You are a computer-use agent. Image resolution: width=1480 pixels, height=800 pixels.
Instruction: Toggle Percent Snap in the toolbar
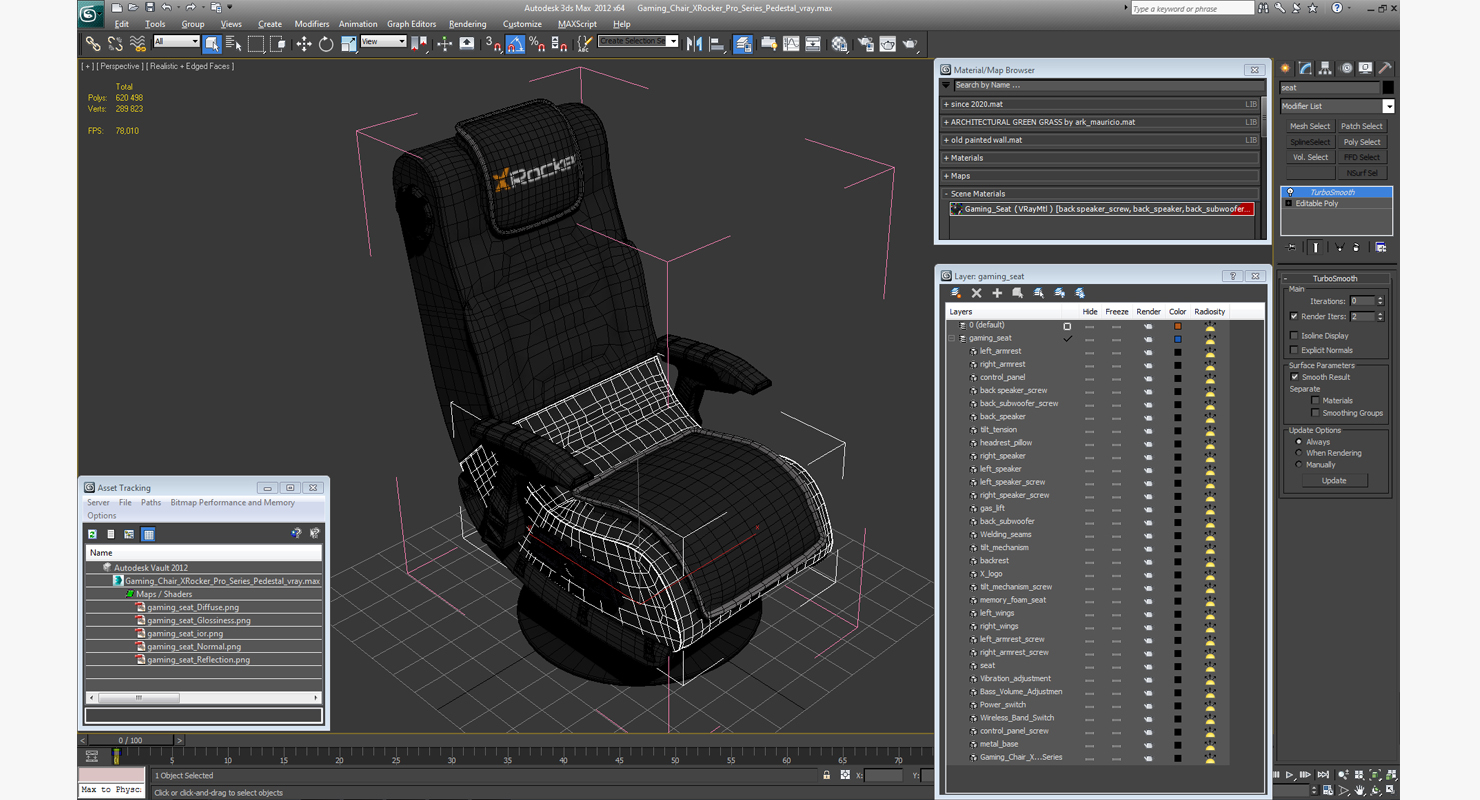pyautogui.click(x=537, y=44)
